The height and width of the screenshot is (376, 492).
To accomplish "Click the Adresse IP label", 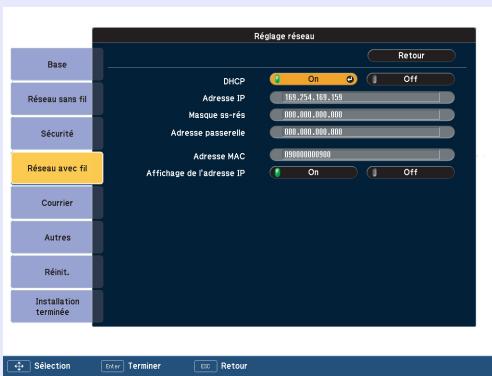I will pos(224,98).
